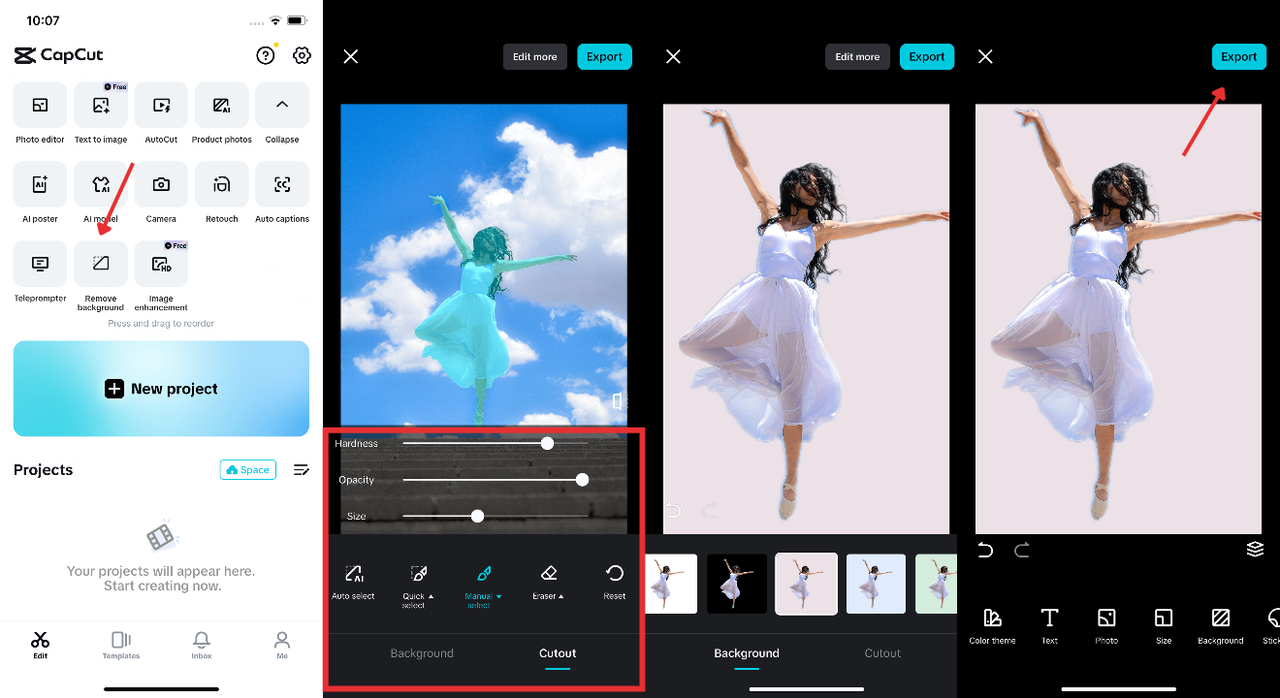Open the Product photos tool
Image resolution: width=1280 pixels, height=698 pixels.
pos(222,106)
